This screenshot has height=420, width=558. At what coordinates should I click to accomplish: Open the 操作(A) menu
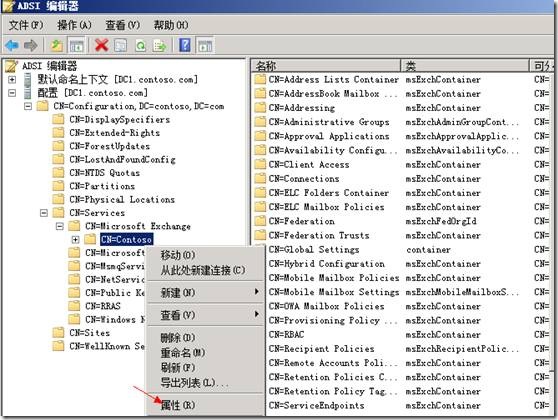click(x=74, y=25)
